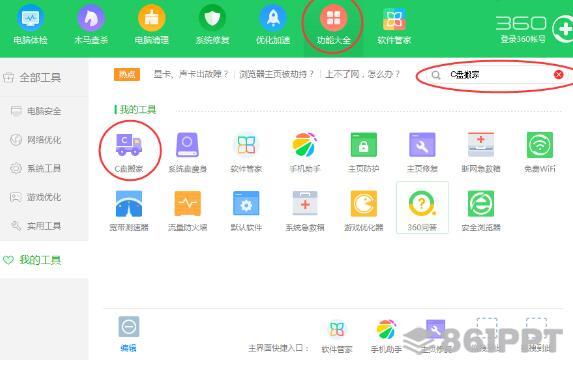Click the magnifier icon in the search box

(x=436, y=75)
